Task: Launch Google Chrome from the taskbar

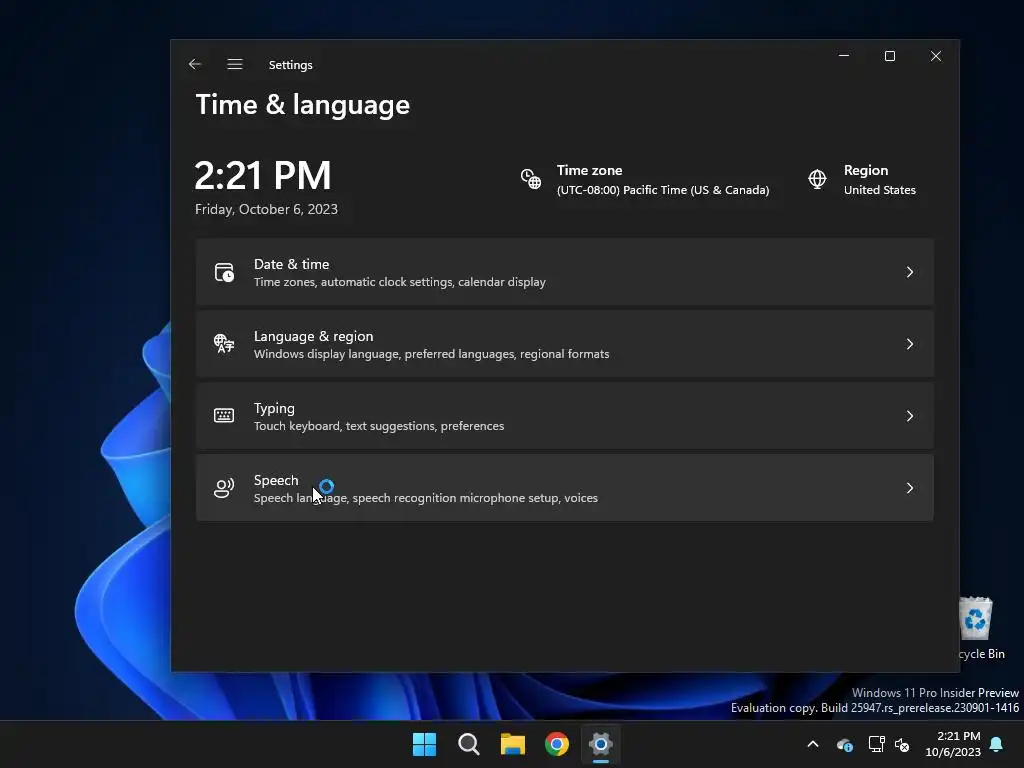Action: click(x=557, y=744)
